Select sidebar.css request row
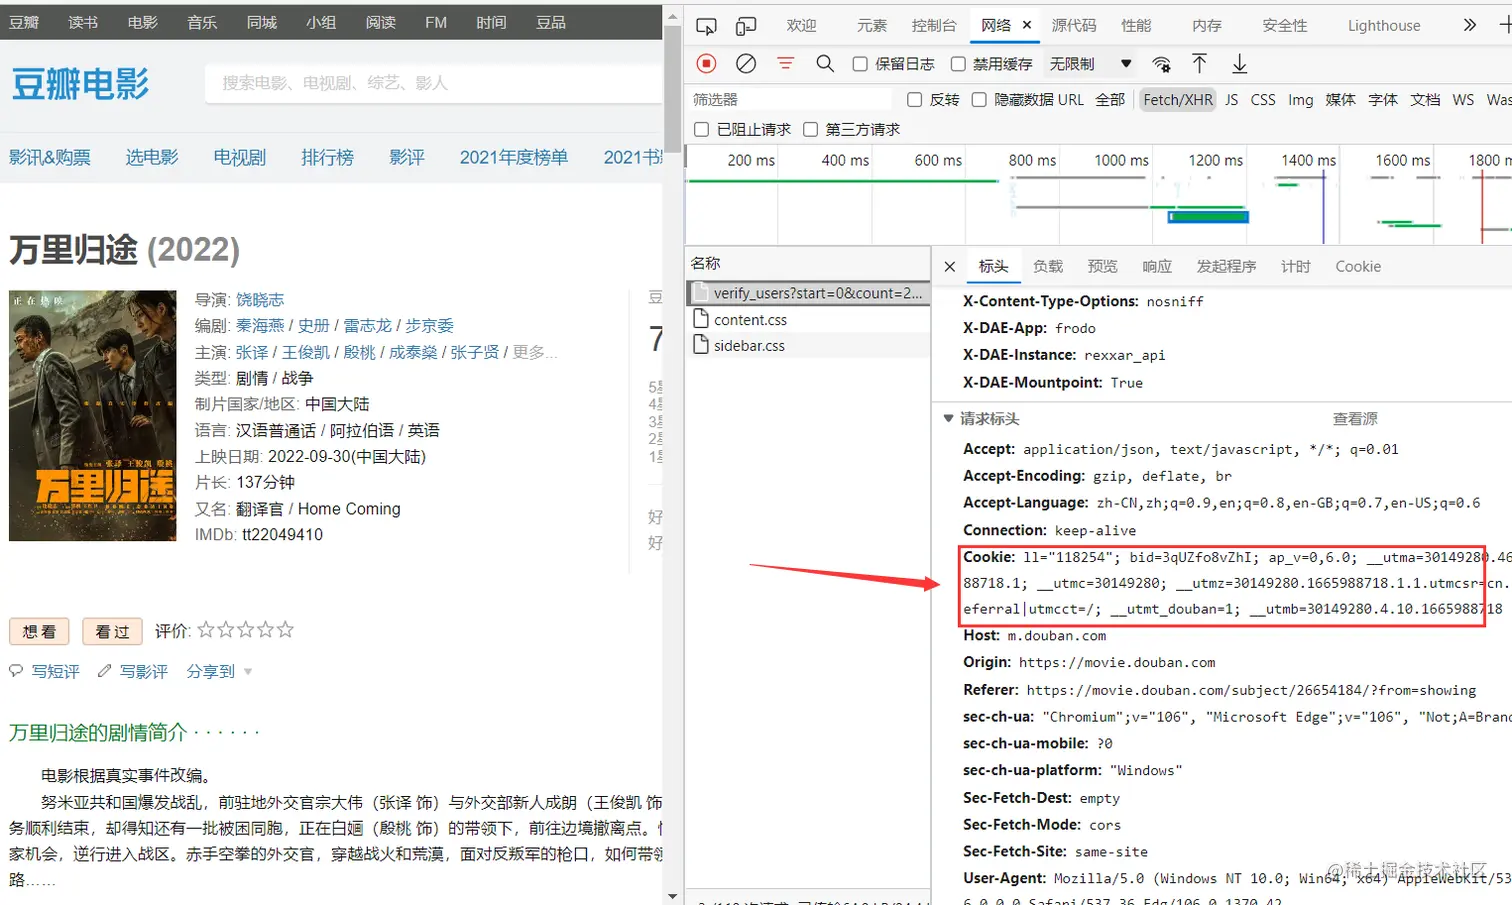This screenshot has height=905, width=1512. (809, 346)
